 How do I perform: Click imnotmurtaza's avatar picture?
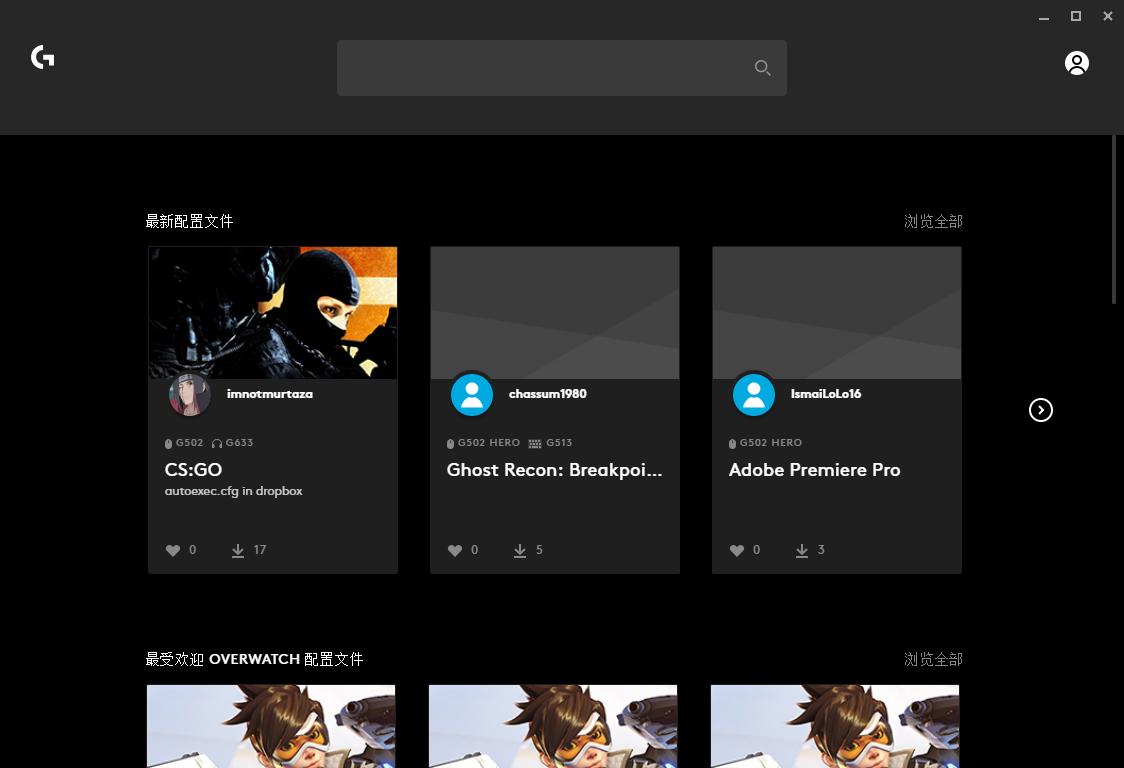(x=190, y=395)
